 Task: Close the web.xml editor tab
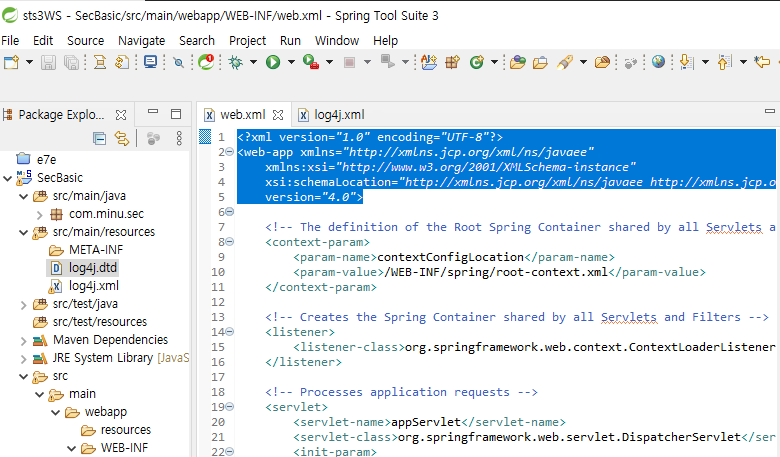pyautogui.click(x=278, y=115)
